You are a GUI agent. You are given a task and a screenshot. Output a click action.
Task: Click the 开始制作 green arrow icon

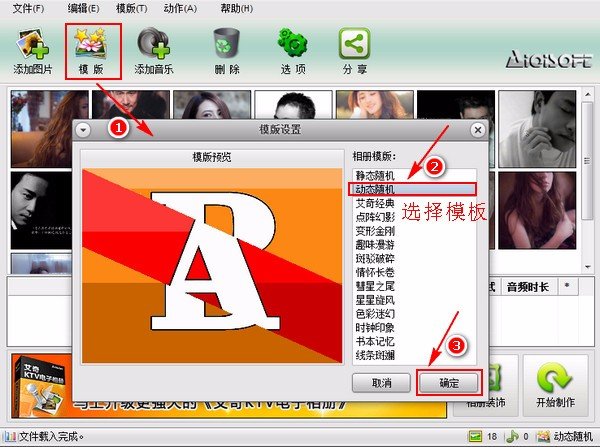click(x=554, y=378)
